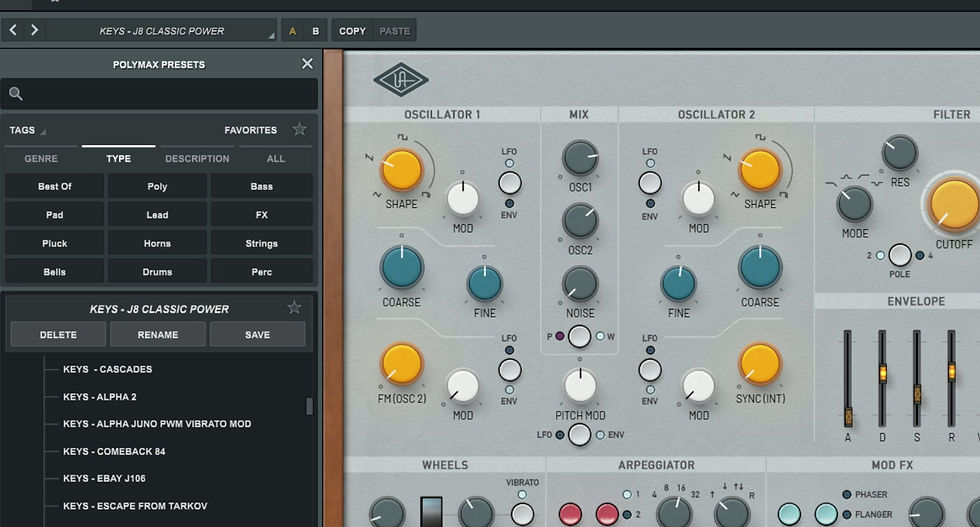Switch to the TYPE tag tab
The width and height of the screenshot is (980, 527).
pyautogui.click(x=118, y=158)
